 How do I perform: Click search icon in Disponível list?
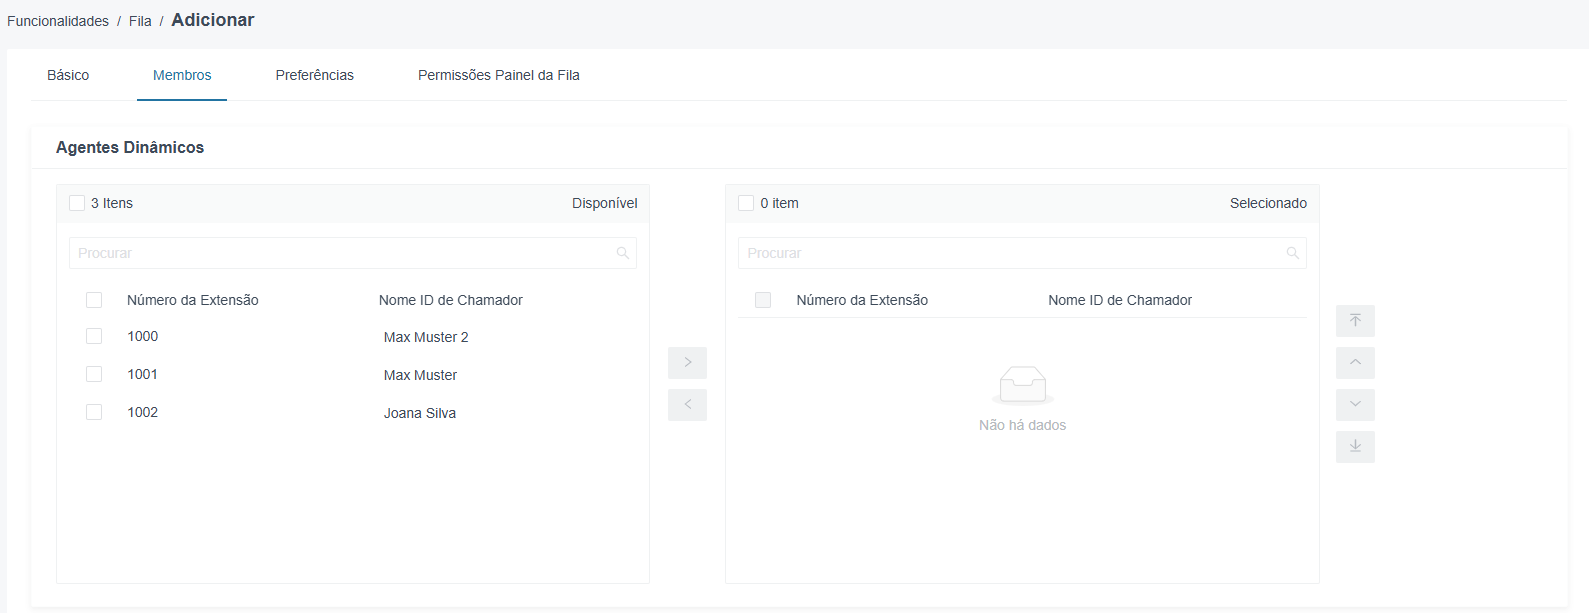[x=623, y=253]
